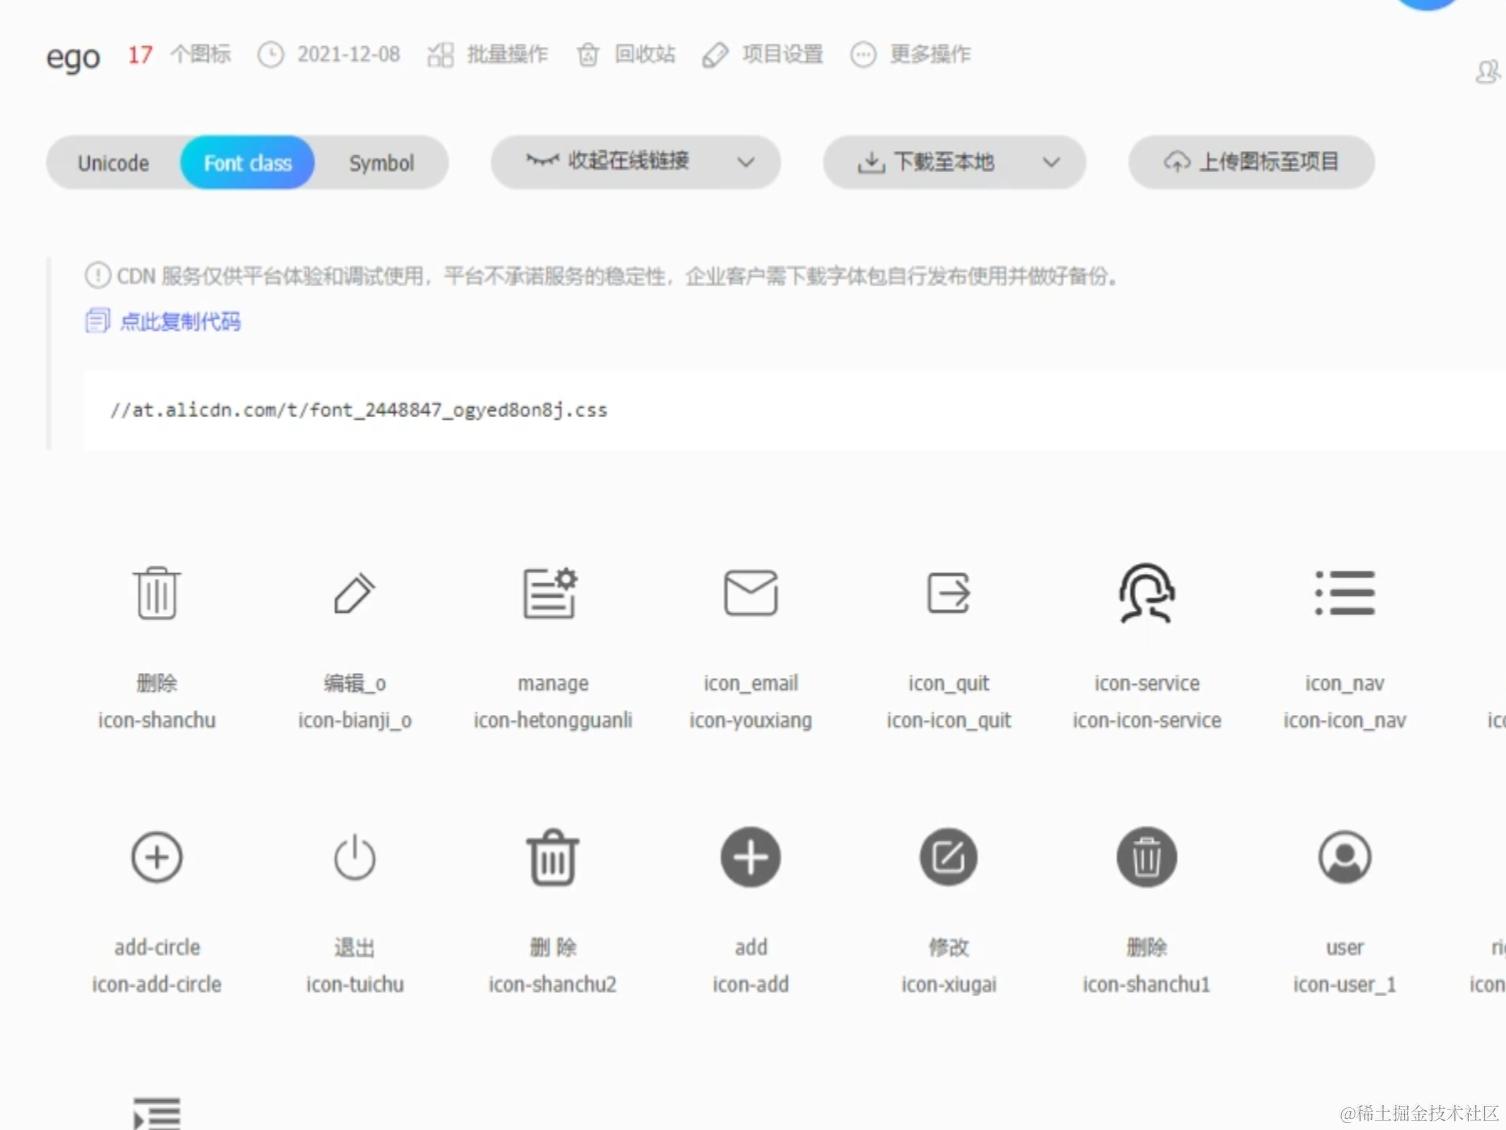Select the user avatar icon icon-user_1
The image size is (1506, 1130).
pos(1345,857)
